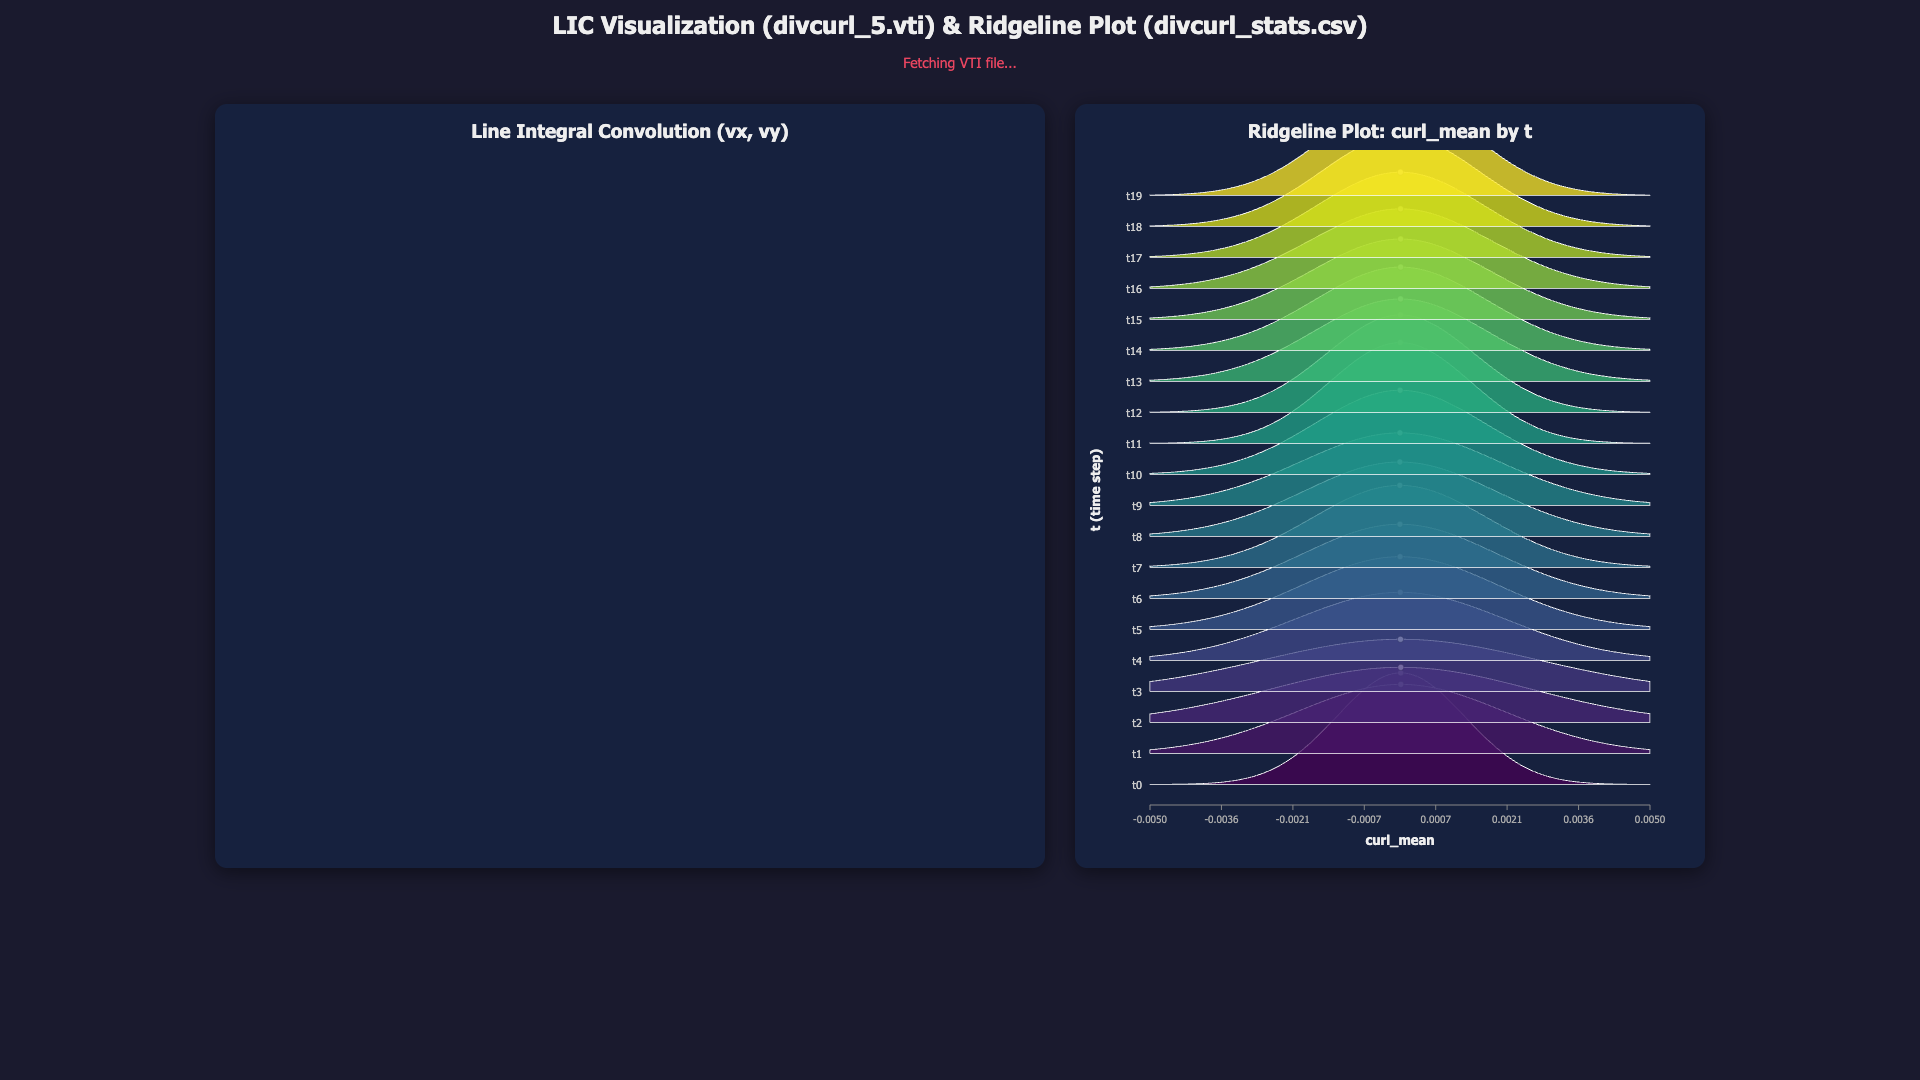Click the t14 ridgeline row label
1920x1080 pixels.
click(1133, 351)
